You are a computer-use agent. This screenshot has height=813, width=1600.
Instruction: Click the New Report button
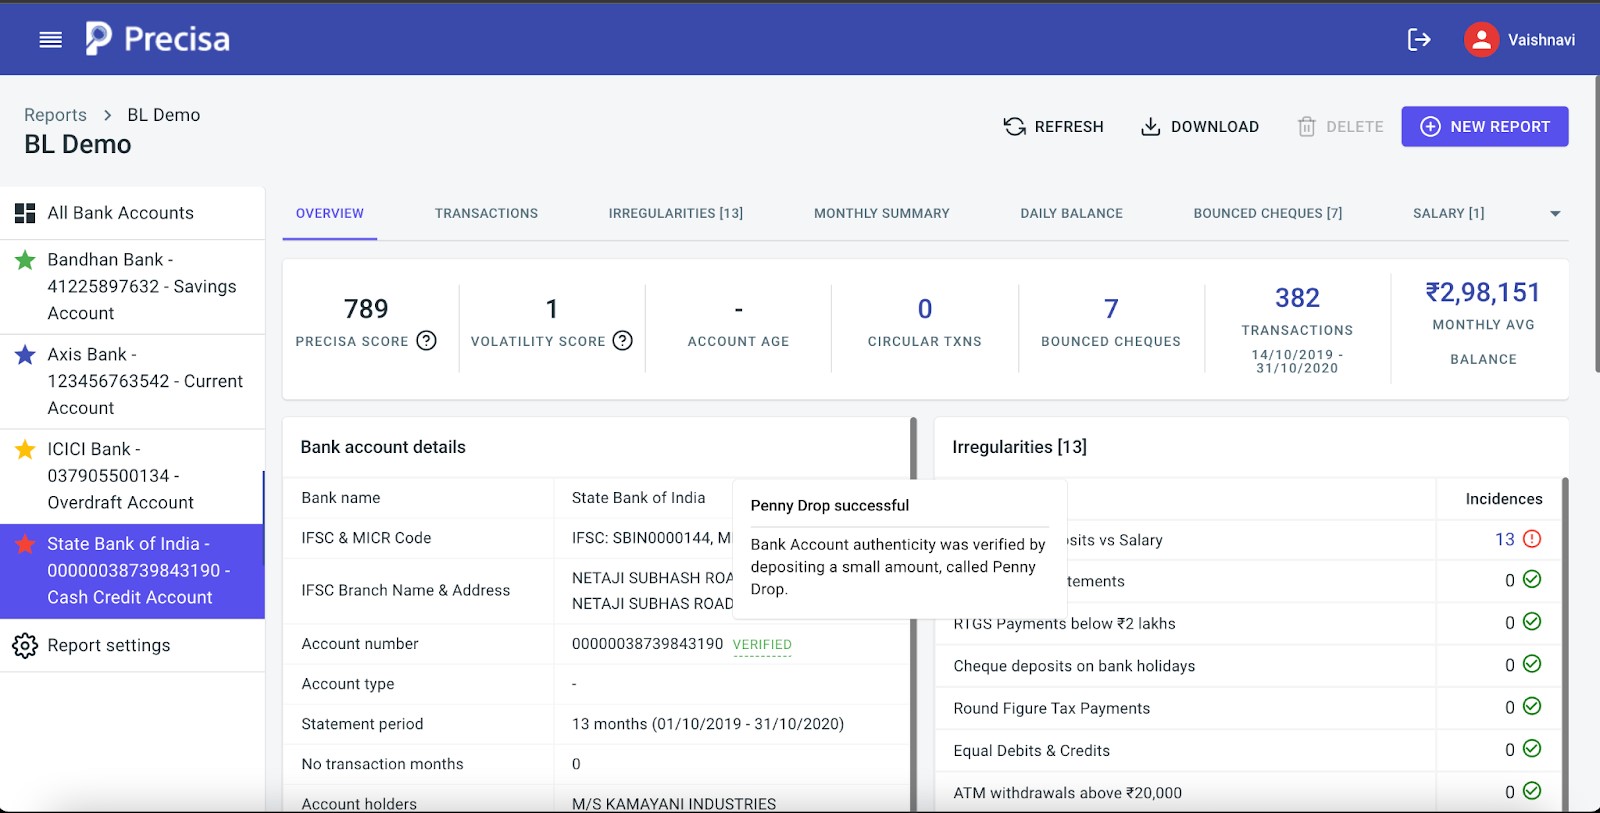pos(1484,127)
